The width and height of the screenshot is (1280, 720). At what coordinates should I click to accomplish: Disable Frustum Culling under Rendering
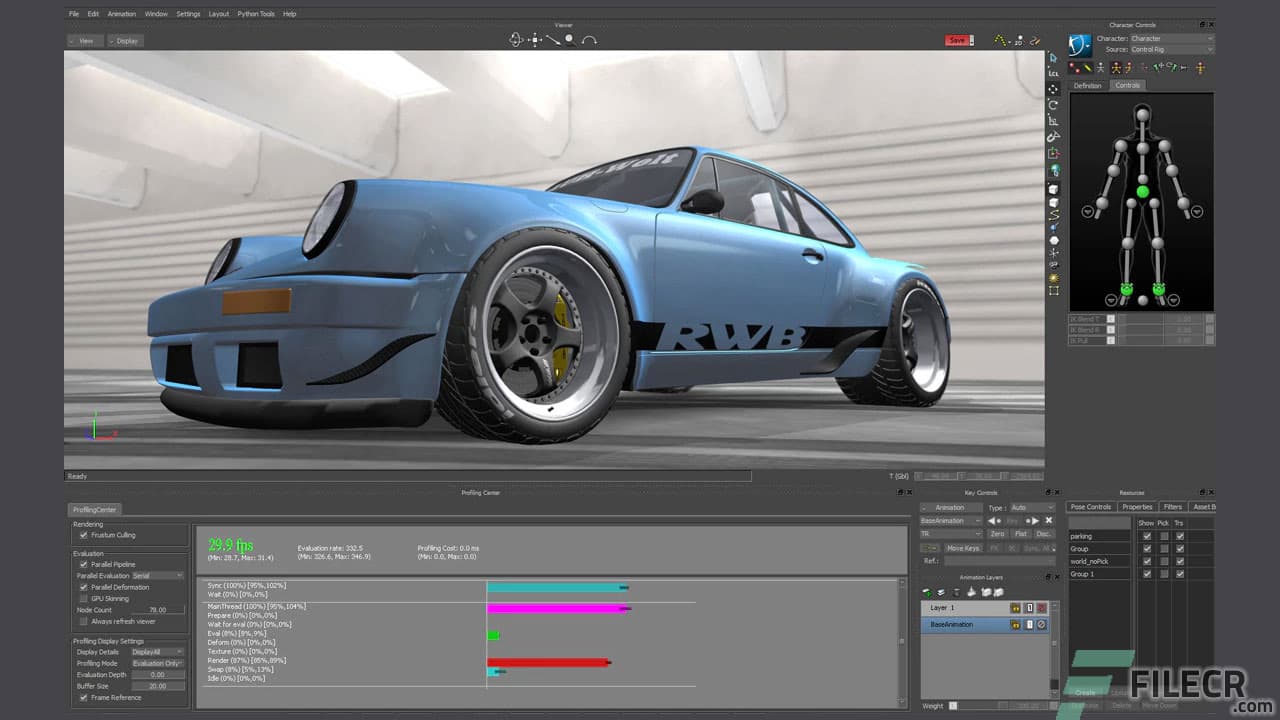click(84, 534)
